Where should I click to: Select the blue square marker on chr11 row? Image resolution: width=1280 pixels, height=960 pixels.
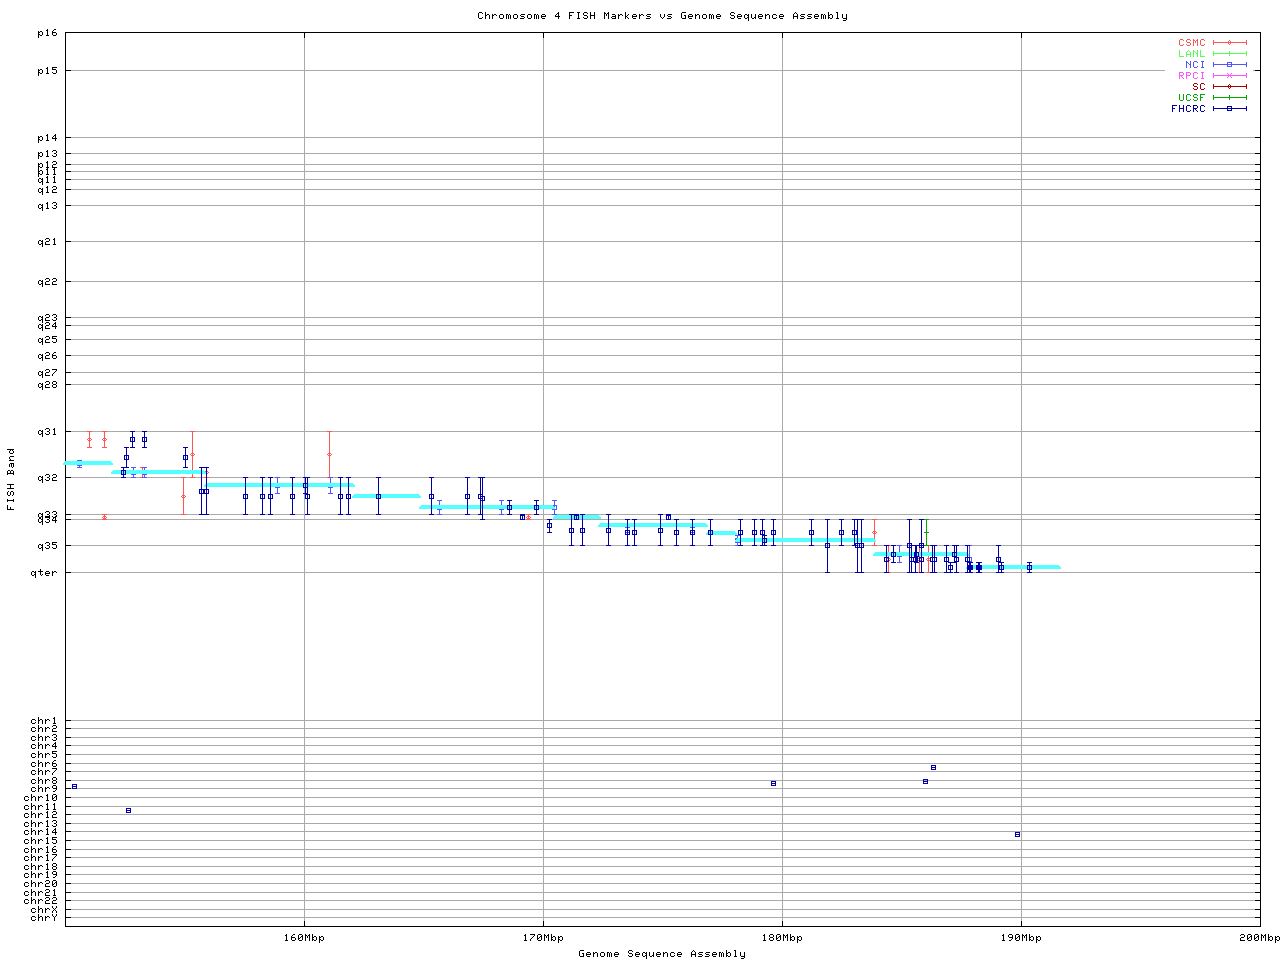point(128,810)
